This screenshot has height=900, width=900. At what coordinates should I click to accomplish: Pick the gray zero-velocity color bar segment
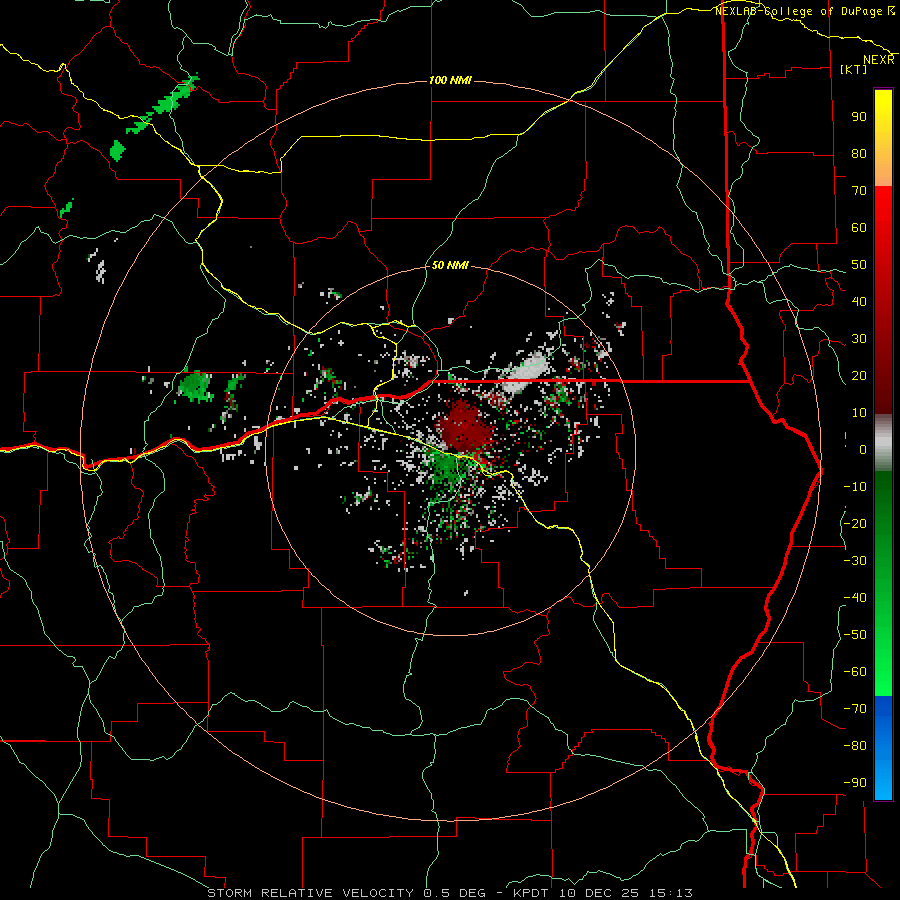(x=883, y=443)
